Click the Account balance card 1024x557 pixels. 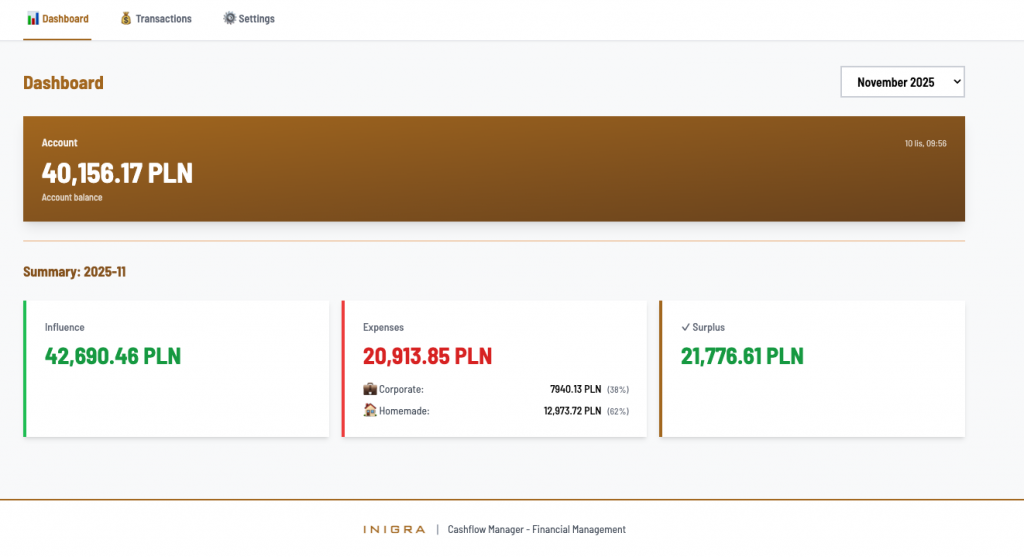coord(494,168)
